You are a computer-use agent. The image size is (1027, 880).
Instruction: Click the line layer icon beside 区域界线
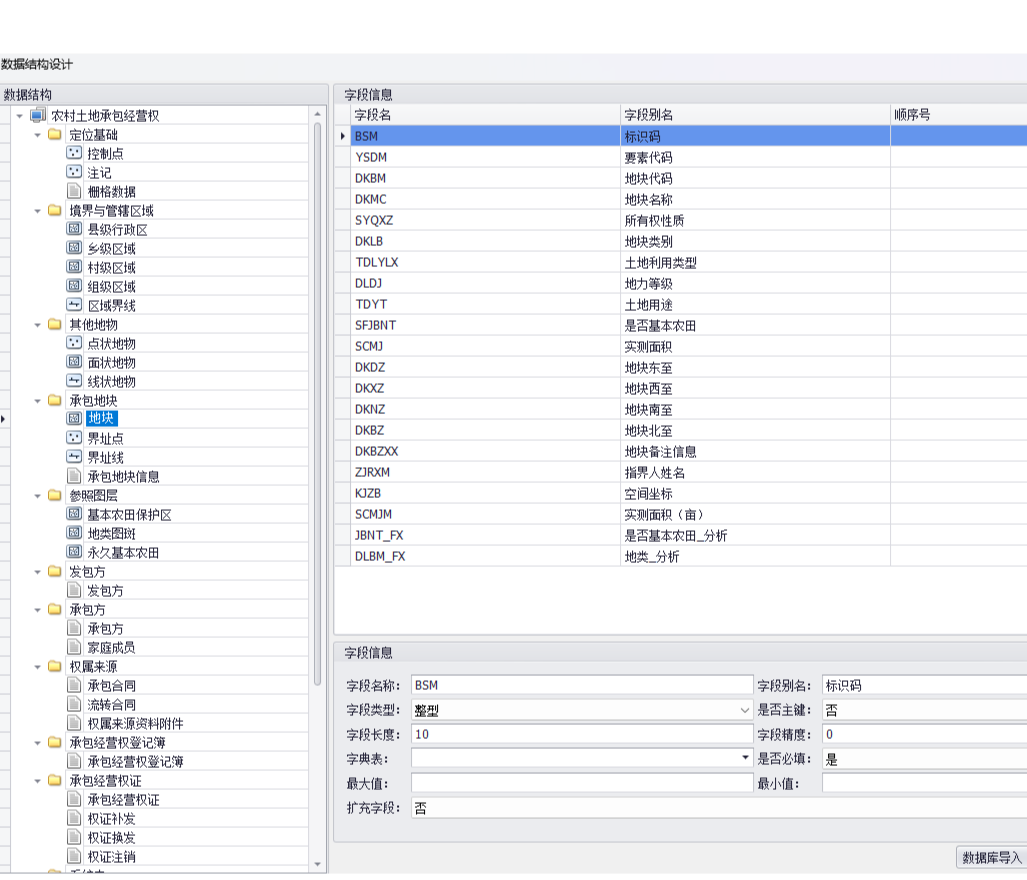click(74, 305)
